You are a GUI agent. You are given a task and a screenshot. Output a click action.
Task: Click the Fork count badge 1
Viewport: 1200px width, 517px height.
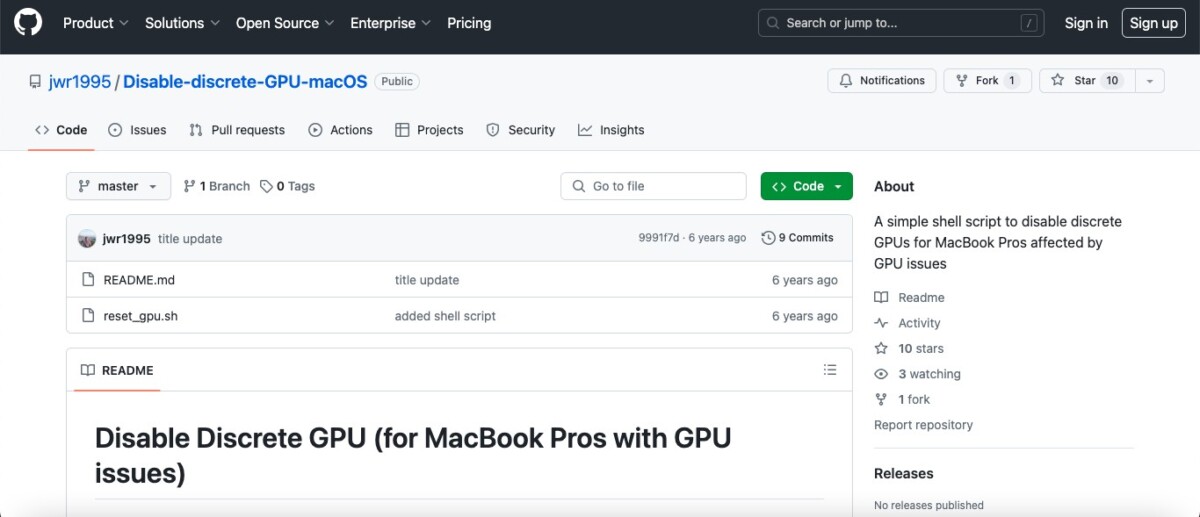(1011, 81)
